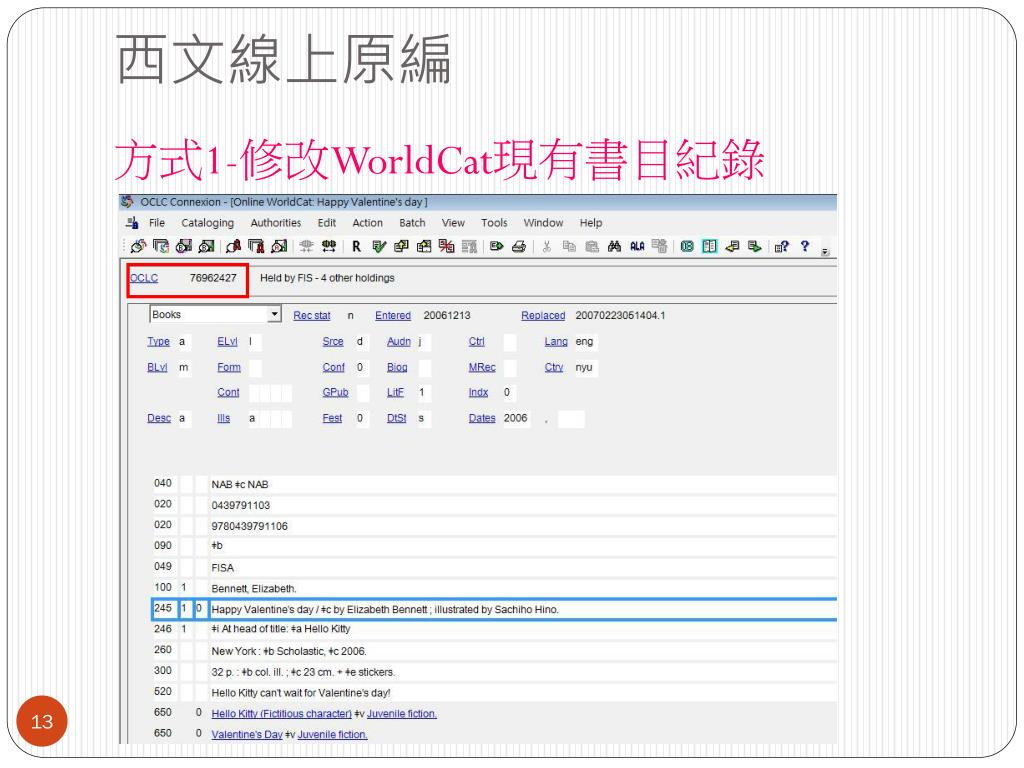Click the Valentine's Day subject heading link
The width and height of the screenshot is (1024, 768).
247,735
